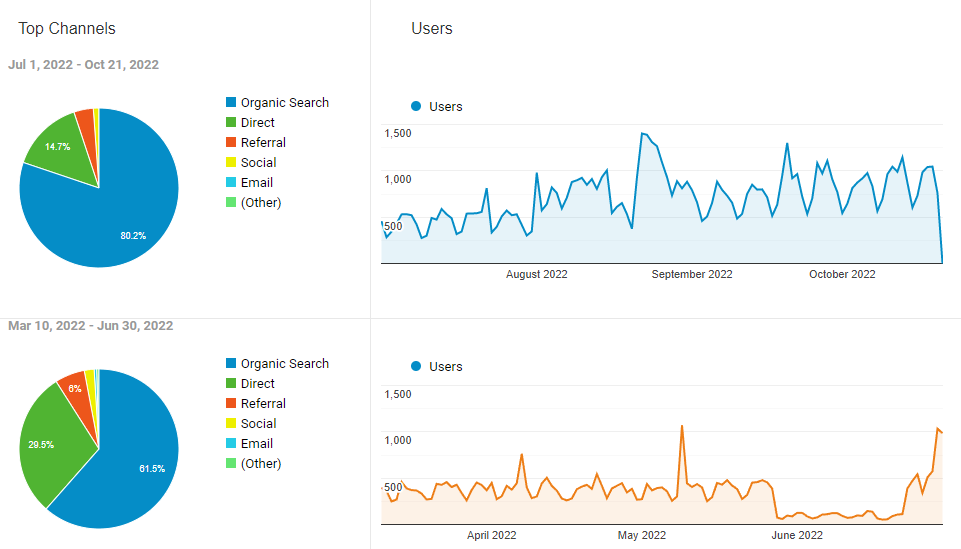Click the blue Users legend dot in top chart

click(416, 106)
